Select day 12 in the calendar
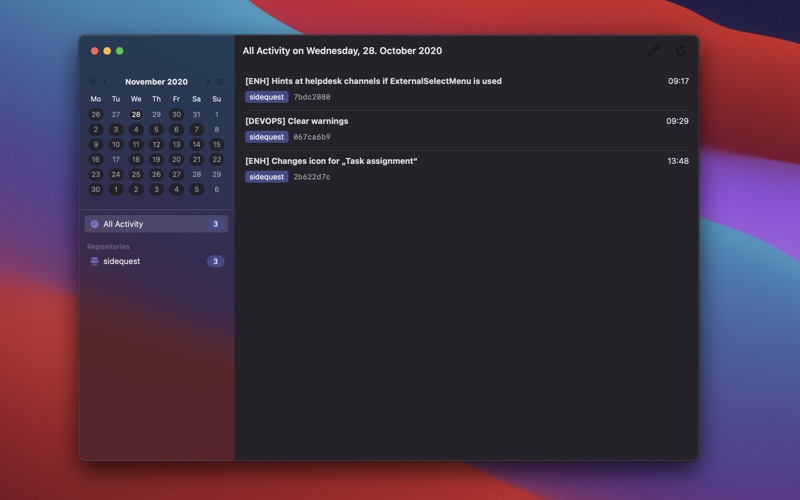 click(156, 144)
